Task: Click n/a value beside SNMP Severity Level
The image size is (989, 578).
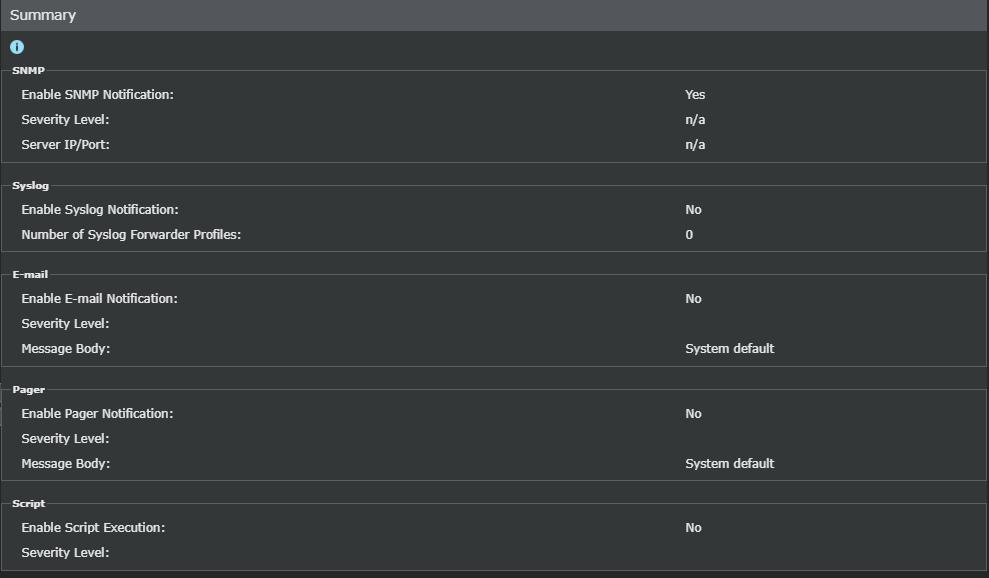Action: tap(695, 120)
